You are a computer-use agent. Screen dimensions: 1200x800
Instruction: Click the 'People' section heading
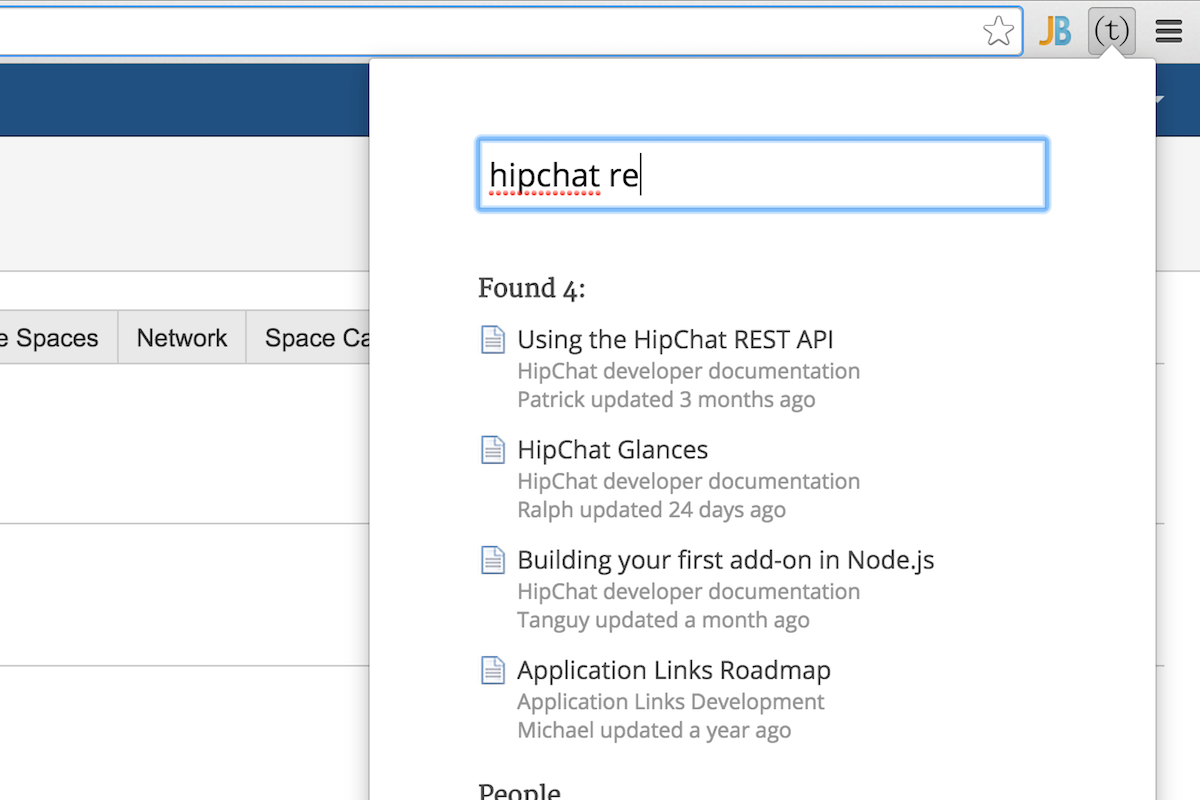(519, 792)
